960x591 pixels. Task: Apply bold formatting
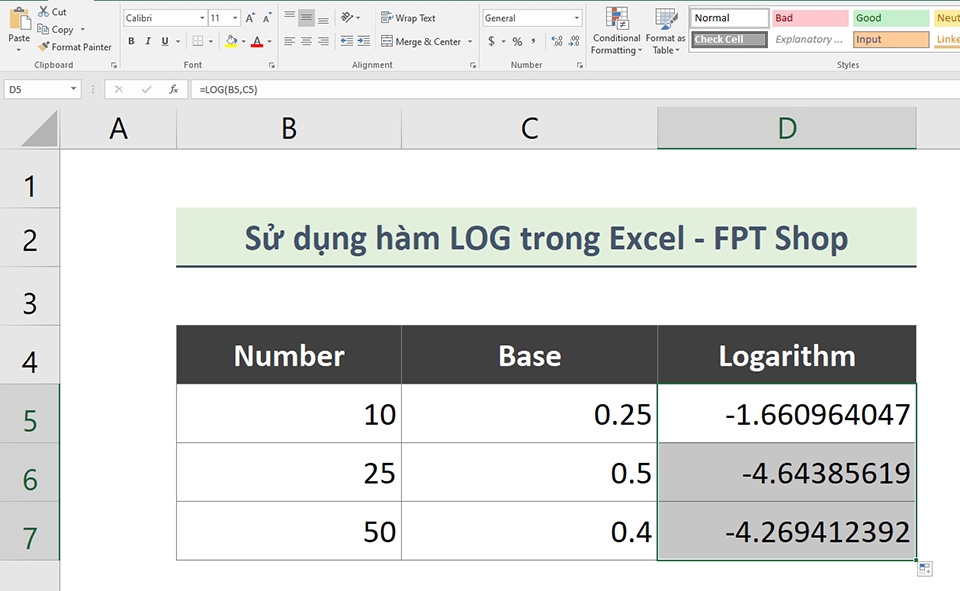(x=130, y=41)
